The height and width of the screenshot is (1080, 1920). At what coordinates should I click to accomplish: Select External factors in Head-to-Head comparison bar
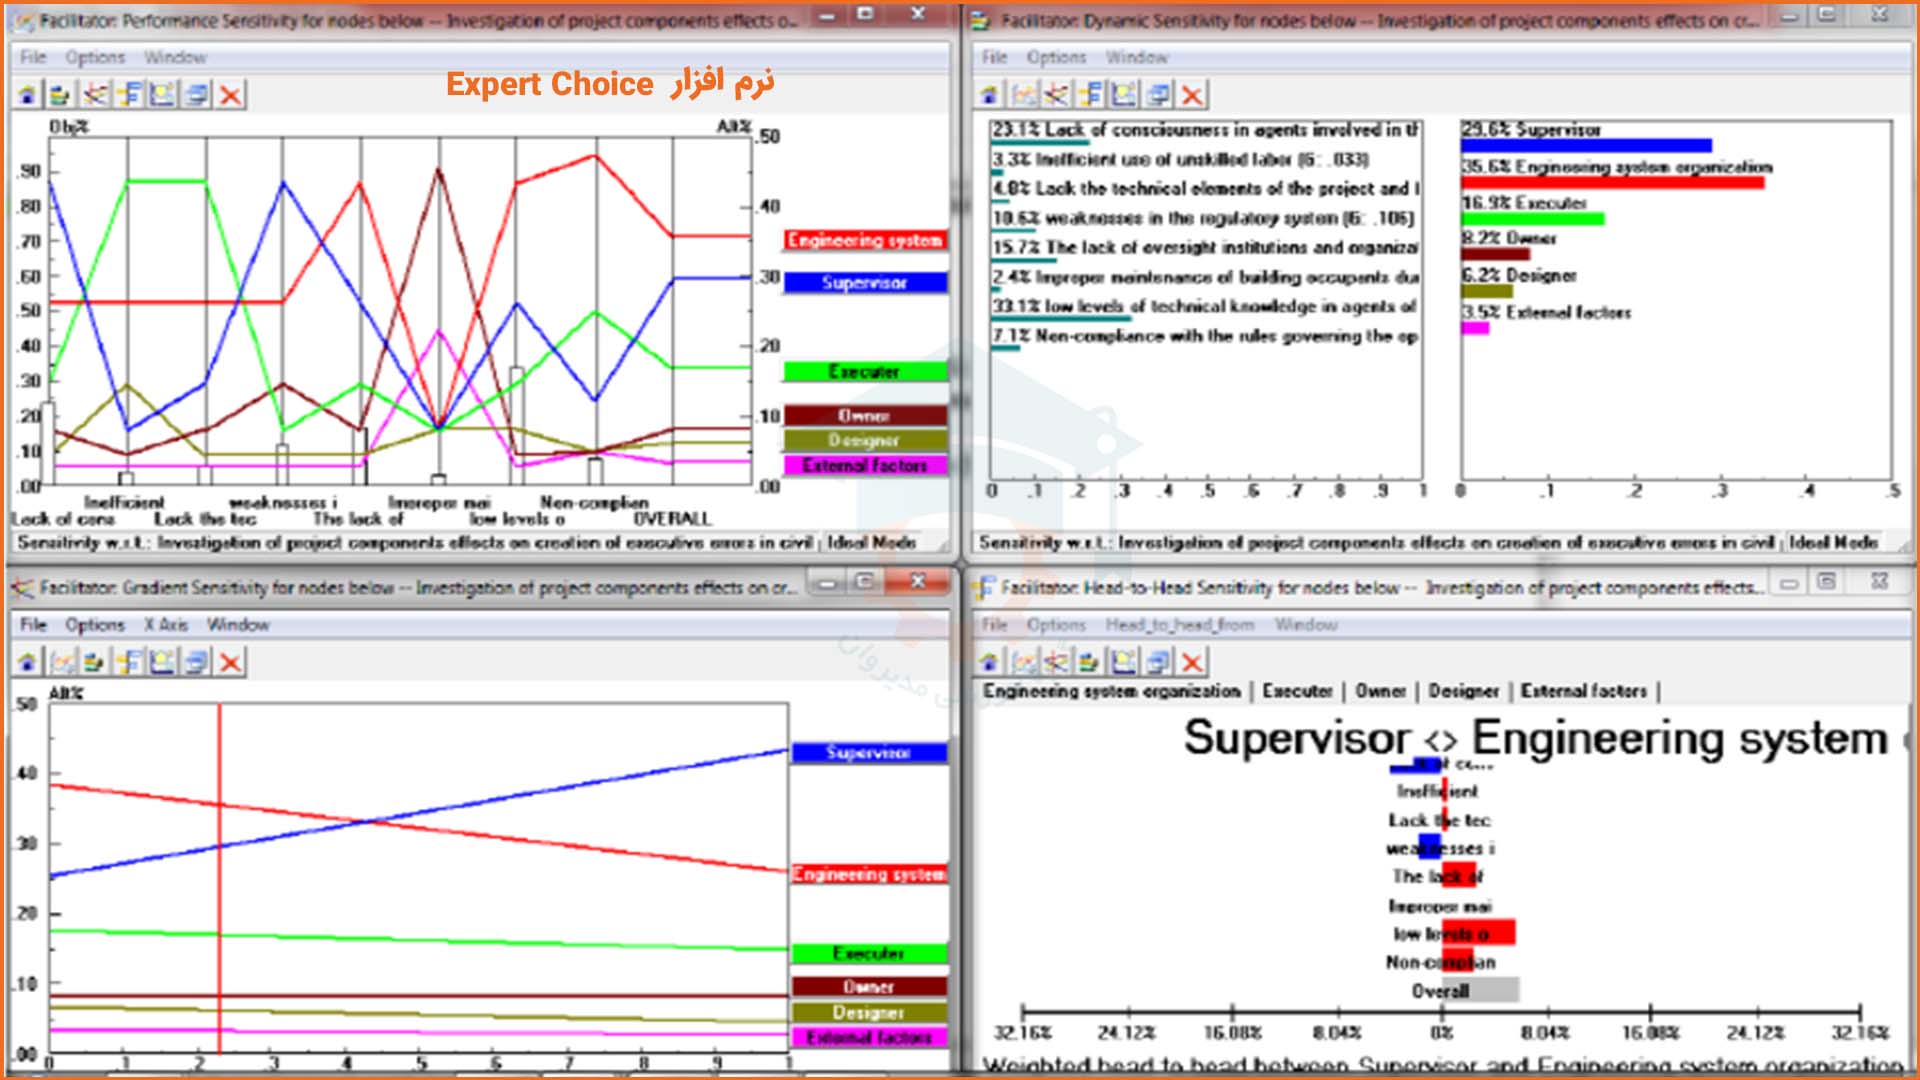click(1583, 691)
